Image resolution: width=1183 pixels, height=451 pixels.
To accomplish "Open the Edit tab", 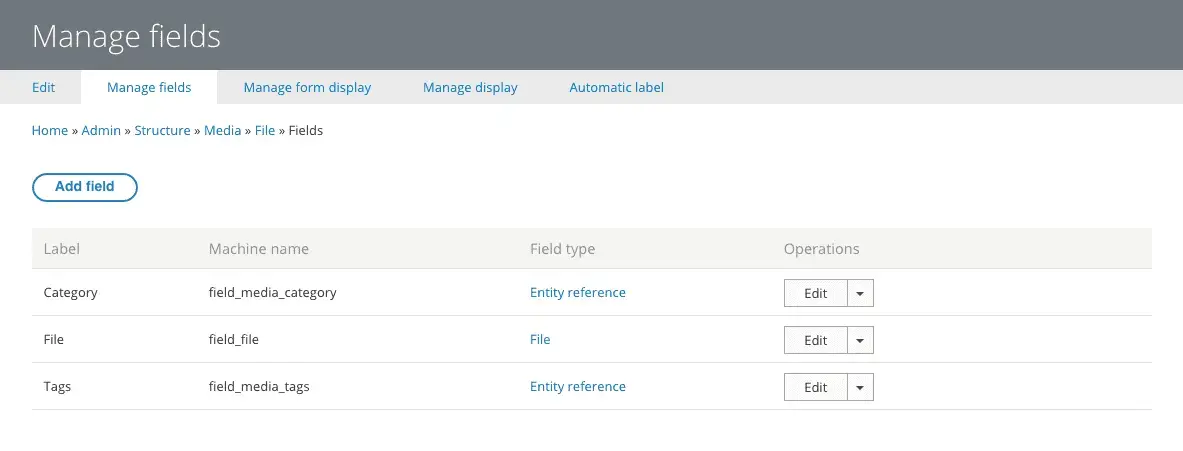I will (43, 87).
